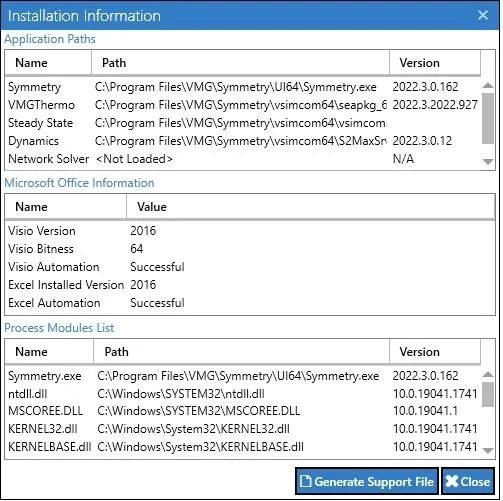Click Application Paths Path column header
The height and width of the screenshot is (501, 503).
pos(240,63)
